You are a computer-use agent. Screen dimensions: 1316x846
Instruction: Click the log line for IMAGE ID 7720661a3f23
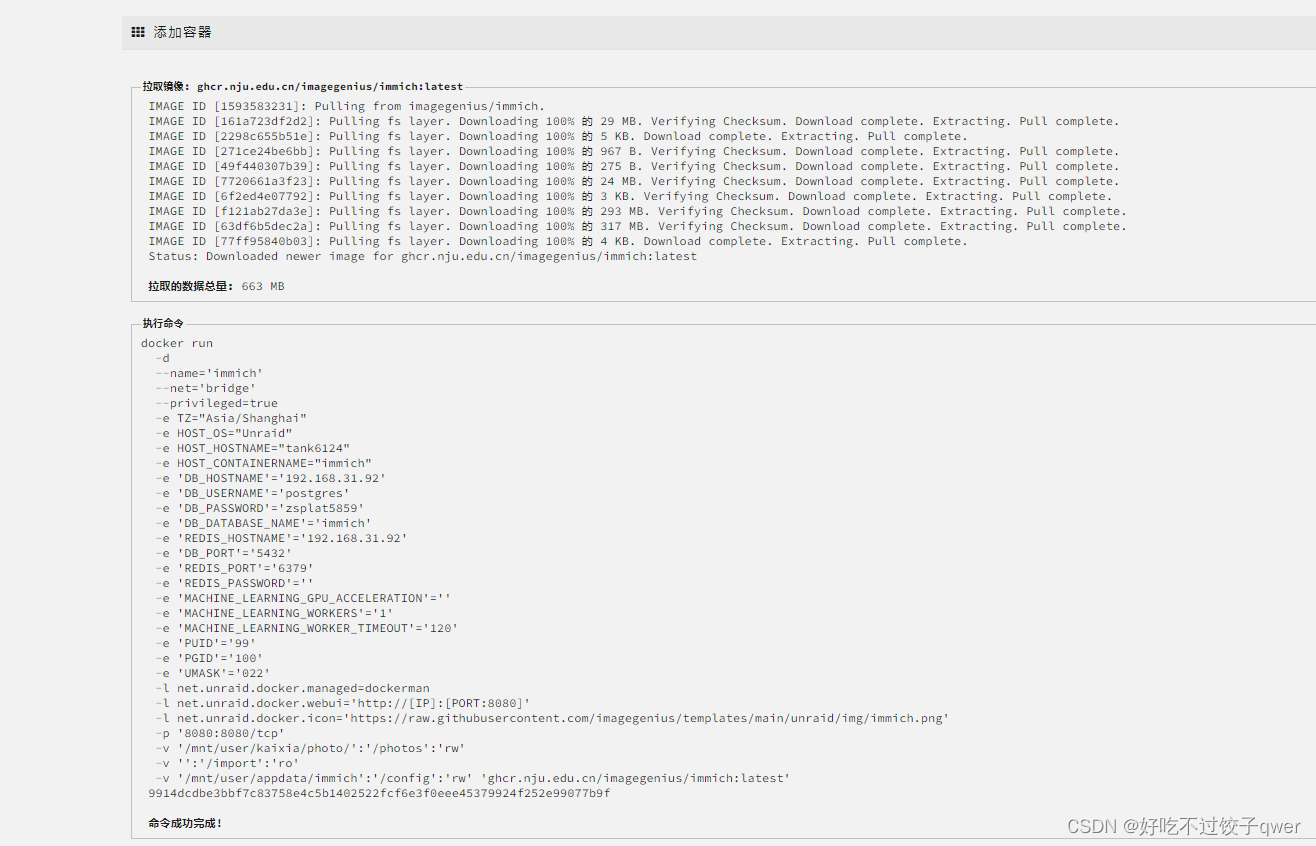coord(634,181)
